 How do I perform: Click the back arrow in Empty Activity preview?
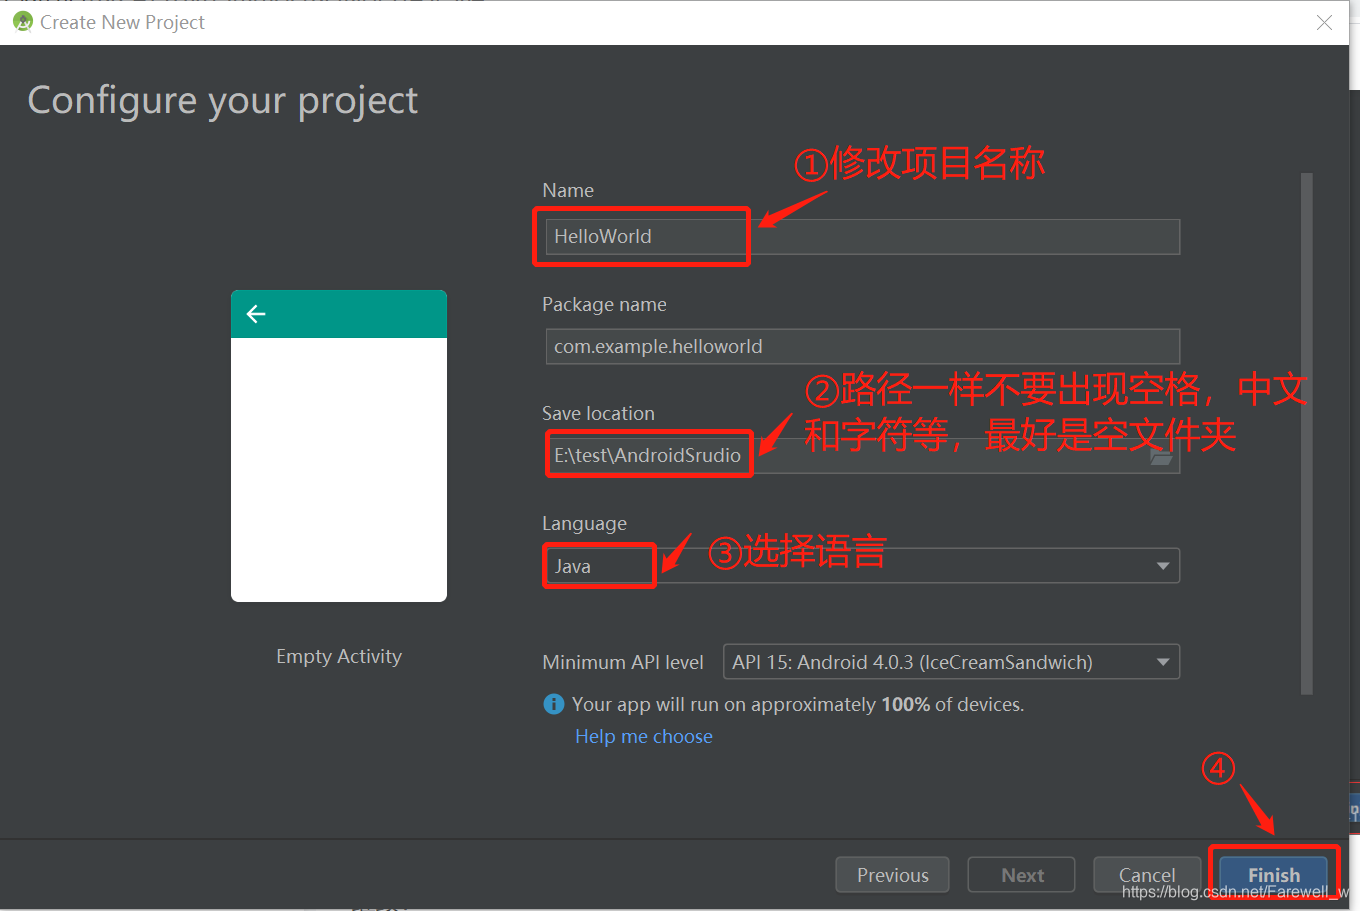(256, 314)
